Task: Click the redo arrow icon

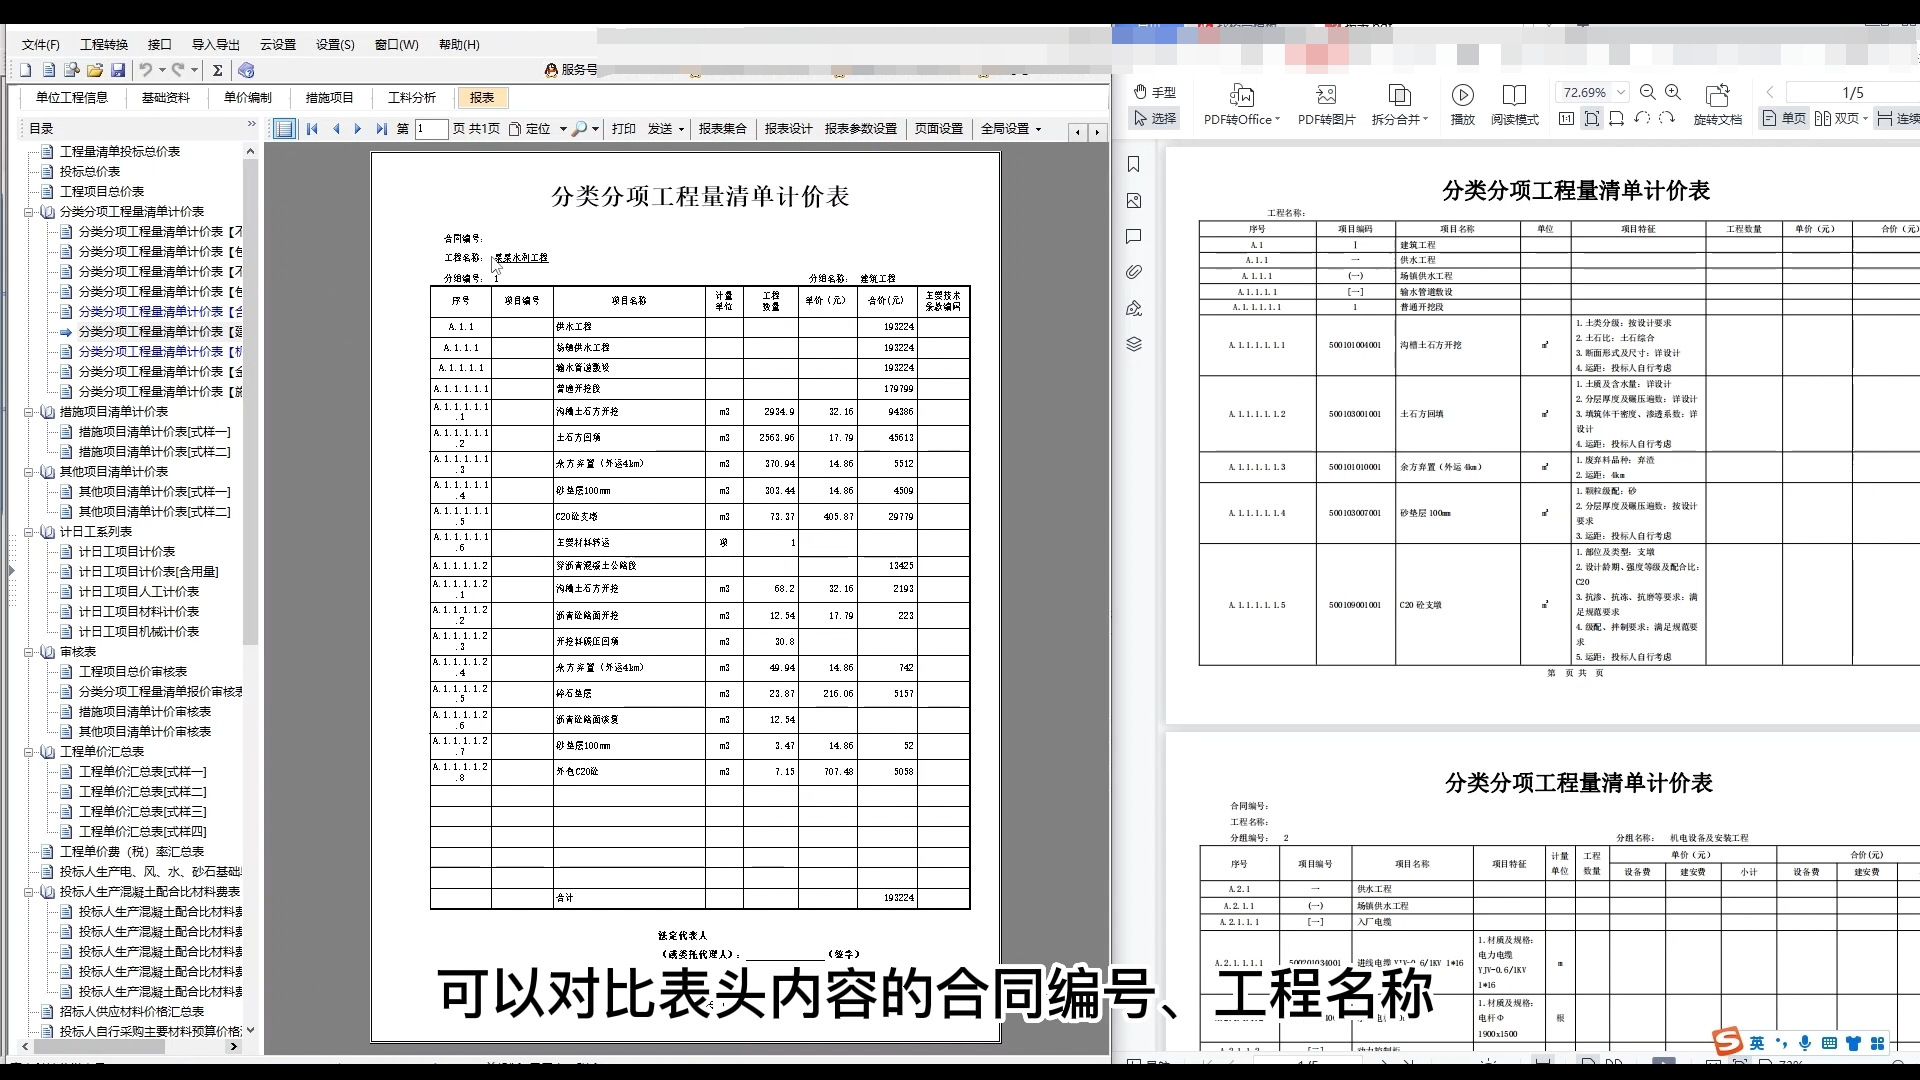Action: click(x=178, y=70)
